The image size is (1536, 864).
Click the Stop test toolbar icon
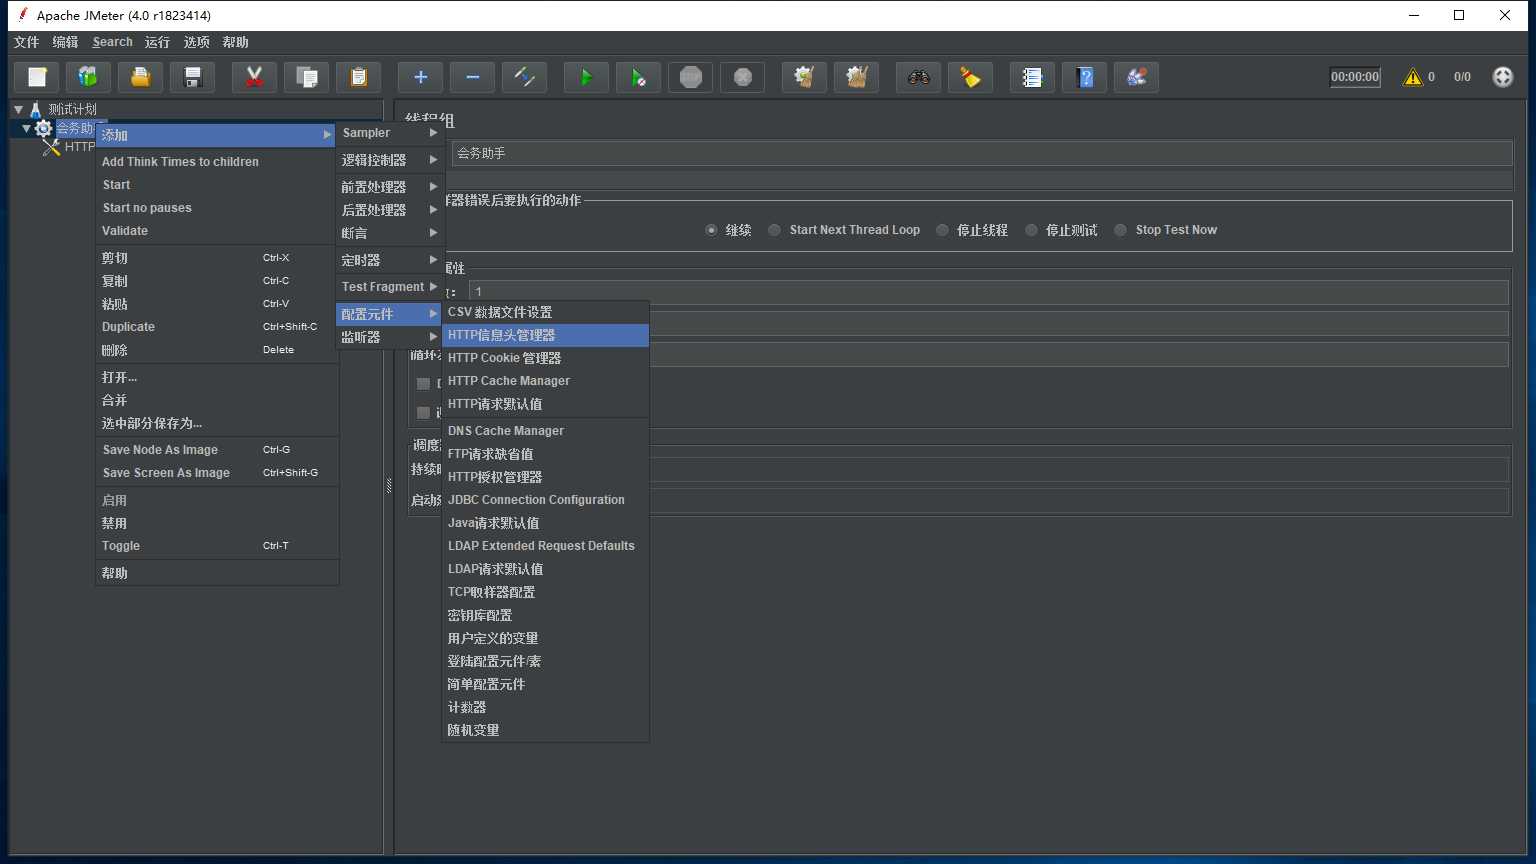(691, 77)
